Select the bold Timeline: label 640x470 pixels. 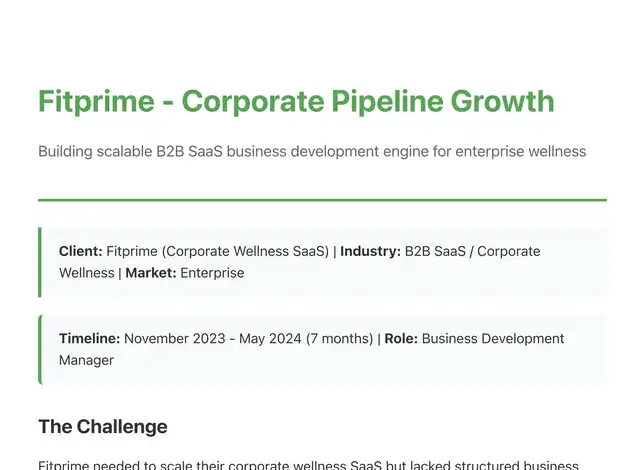click(90, 339)
